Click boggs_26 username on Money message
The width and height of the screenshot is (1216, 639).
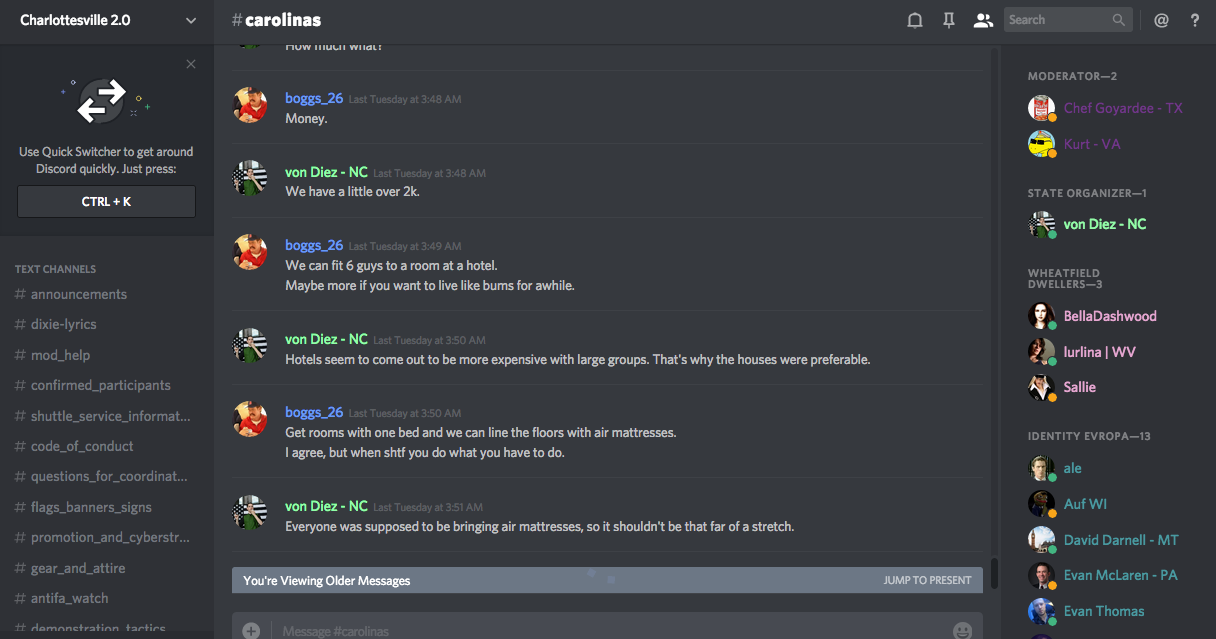(x=314, y=98)
